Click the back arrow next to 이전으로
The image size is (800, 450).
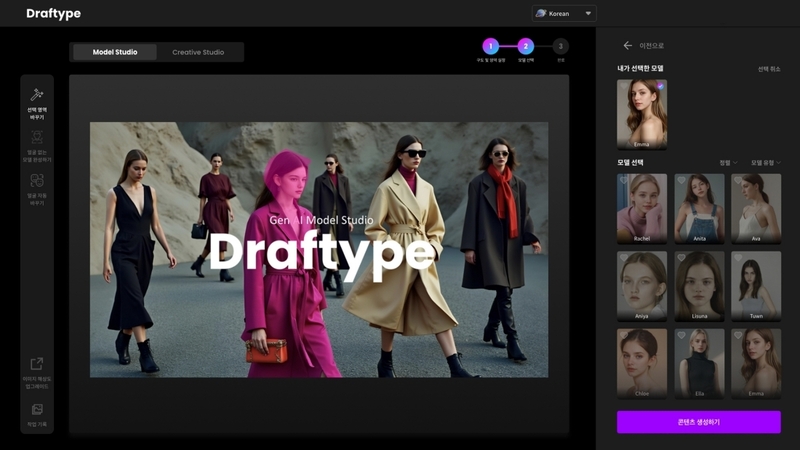(x=628, y=45)
